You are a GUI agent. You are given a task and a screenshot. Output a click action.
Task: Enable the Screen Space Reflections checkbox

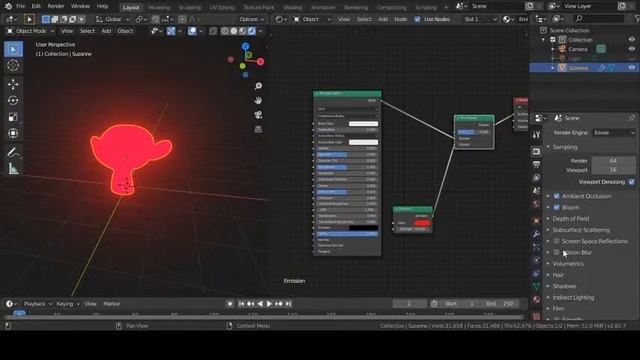point(556,241)
